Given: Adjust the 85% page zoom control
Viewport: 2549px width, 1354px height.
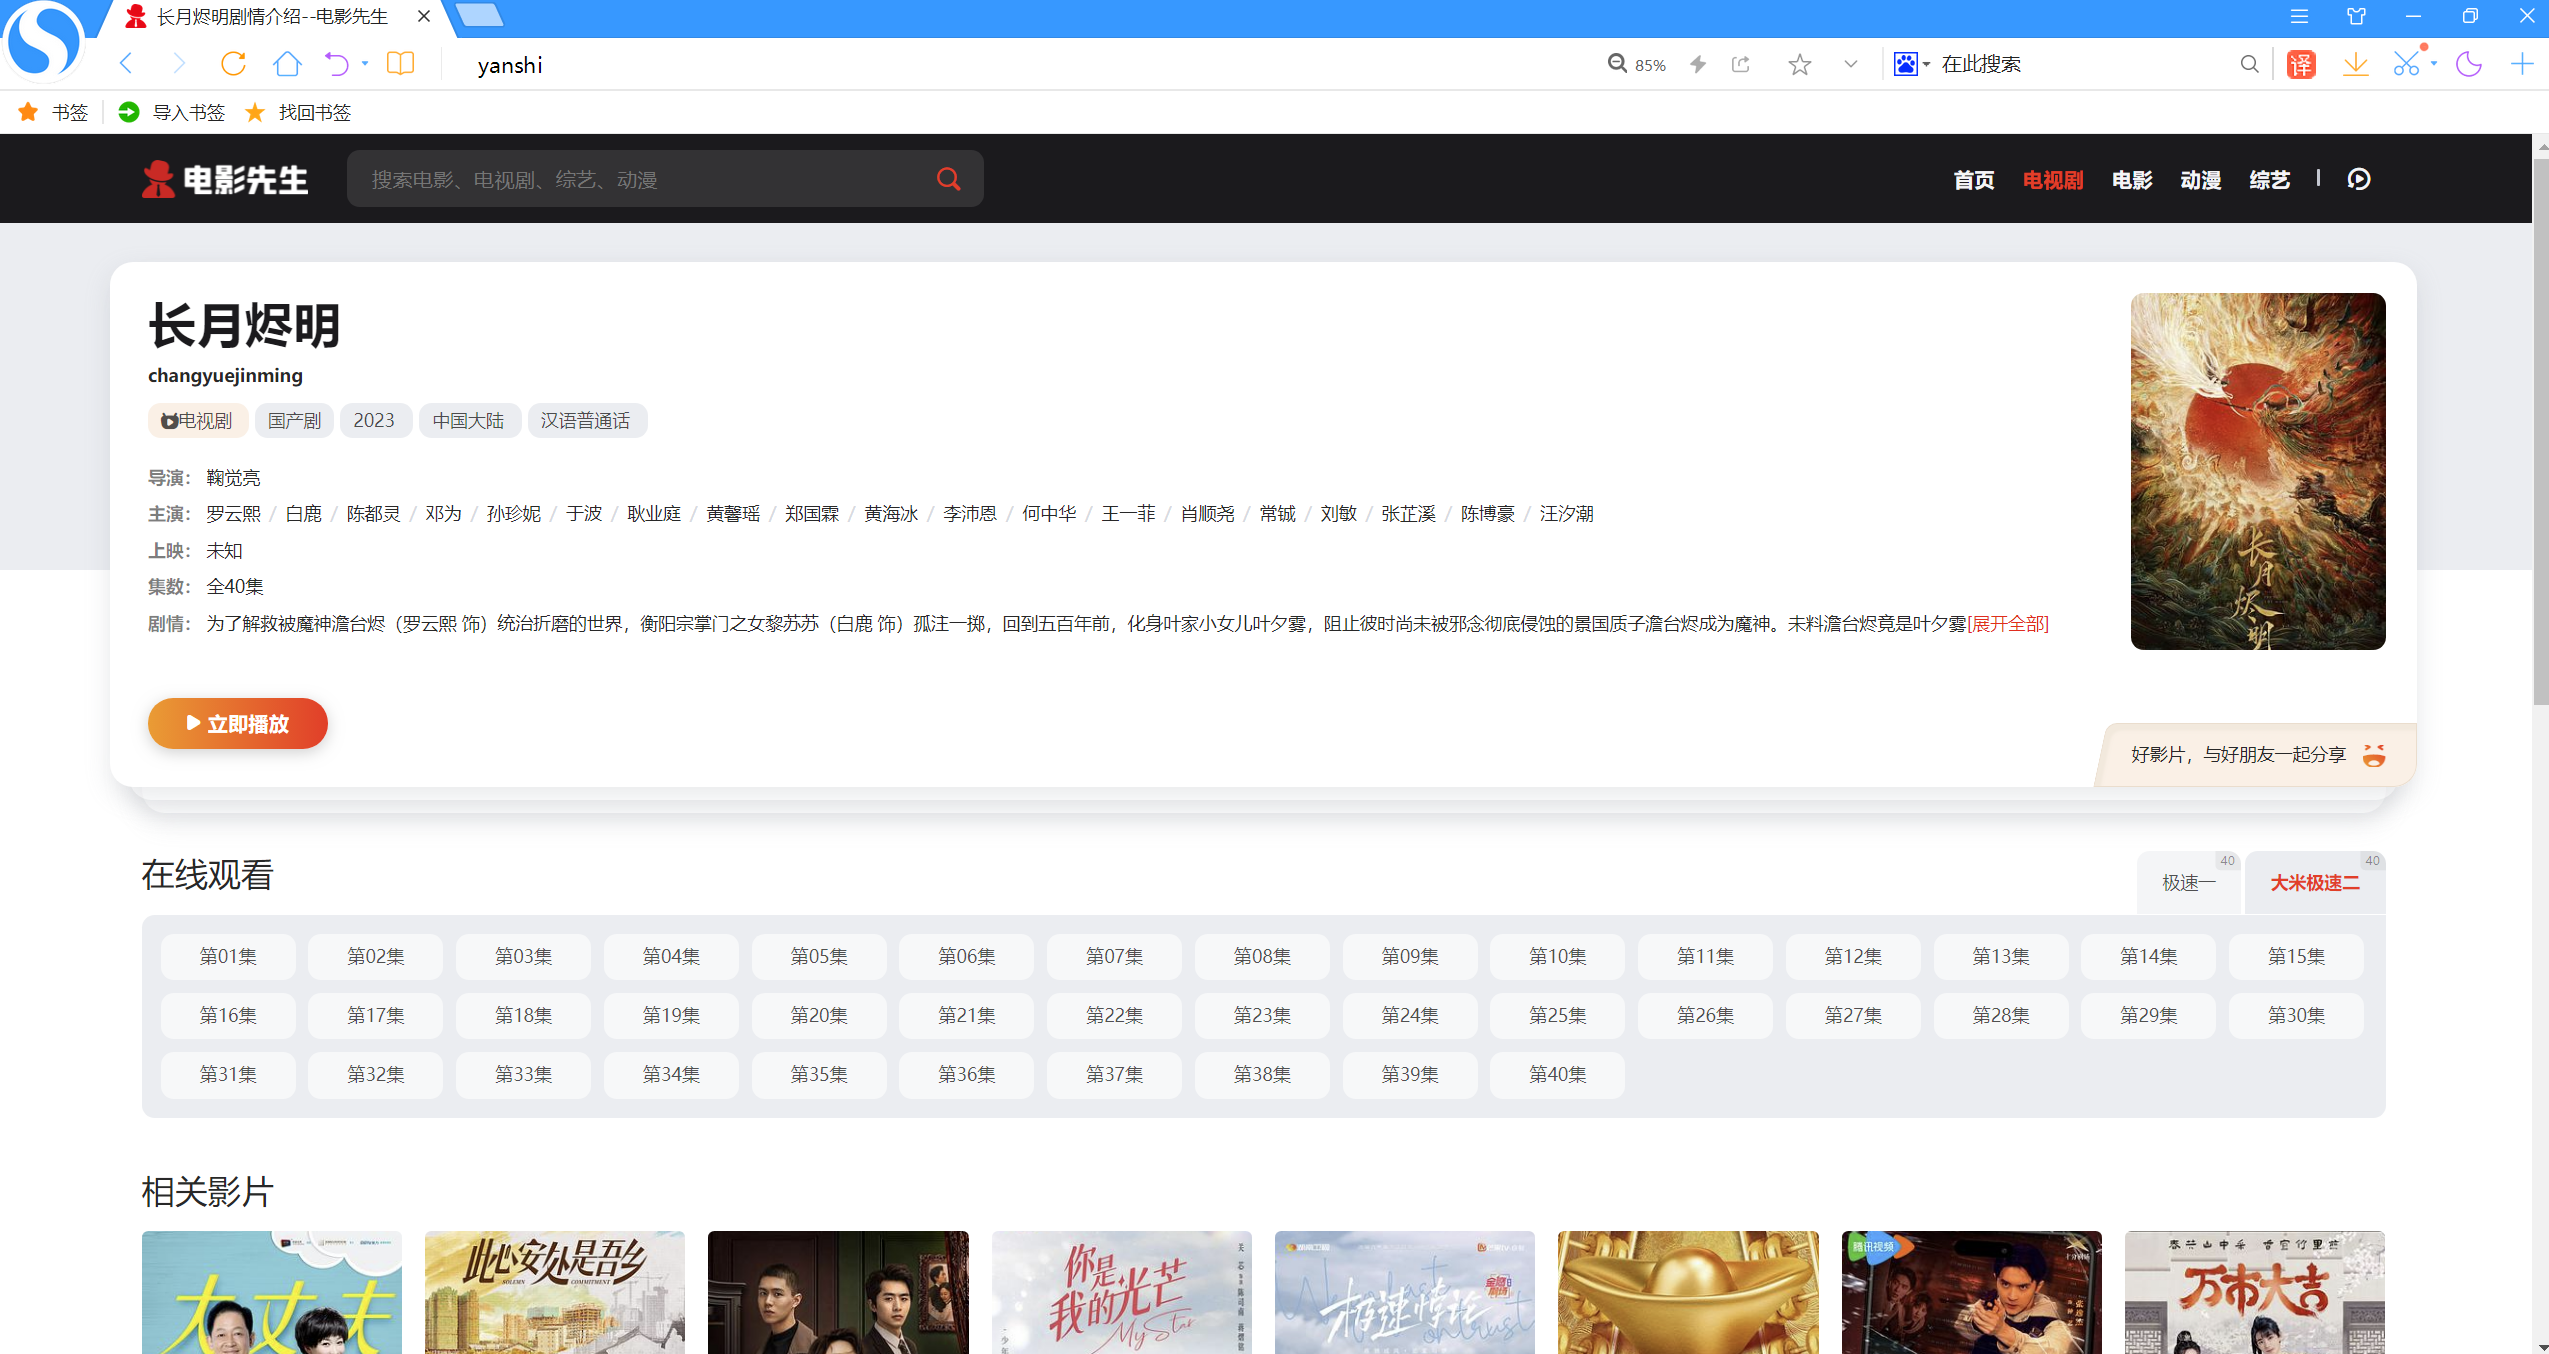Looking at the screenshot, I should [1636, 65].
